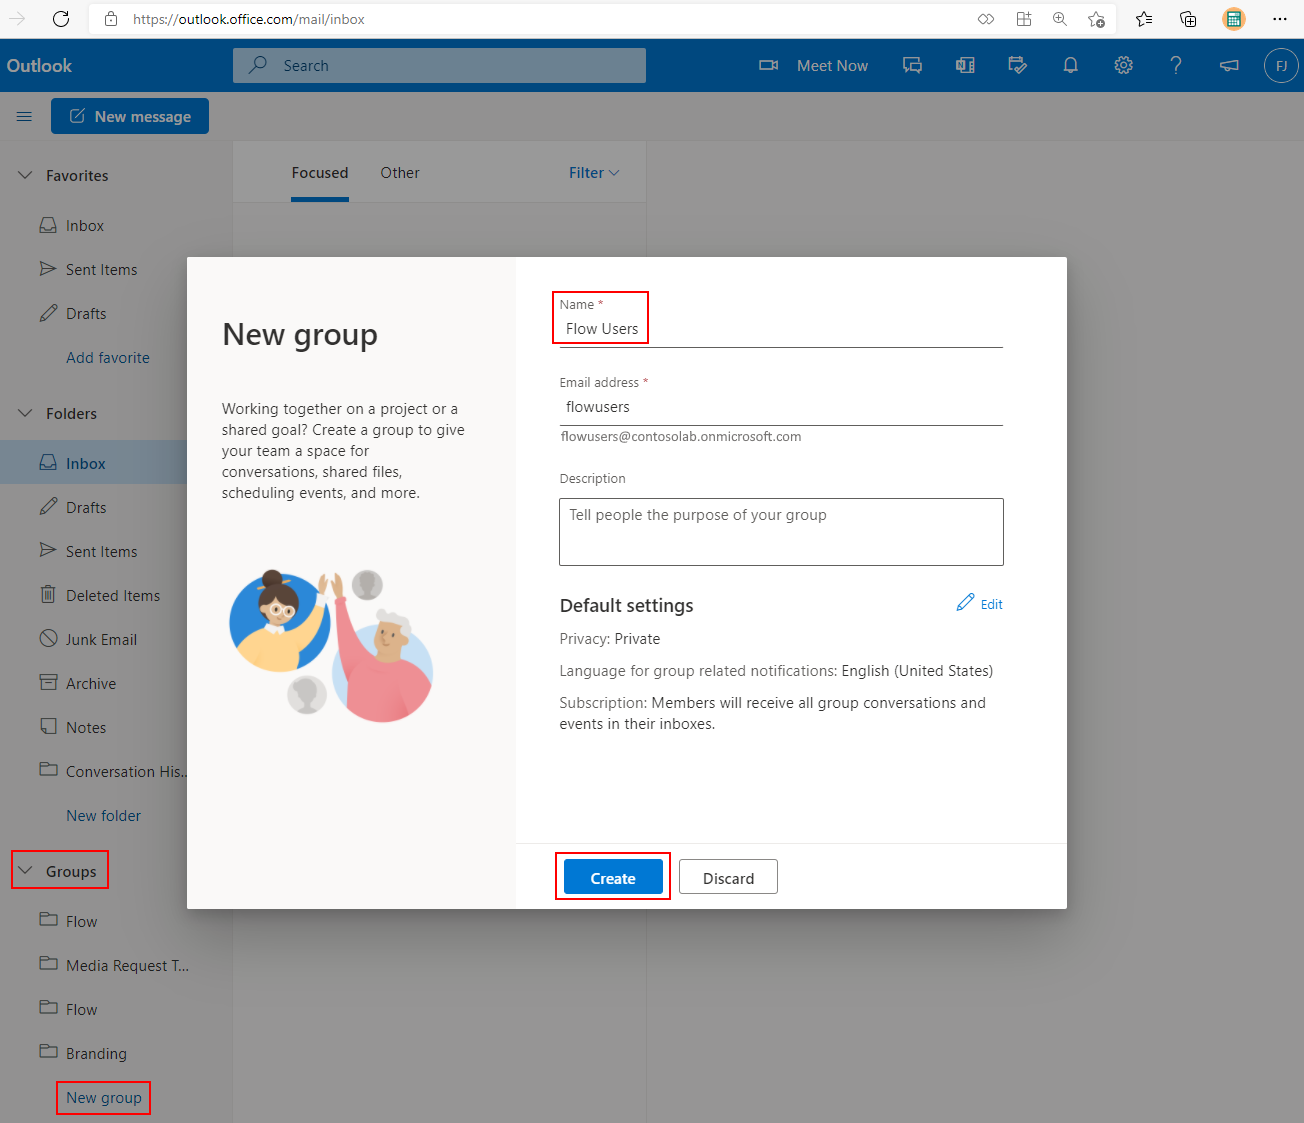Click the Discard button
The height and width of the screenshot is (1123, 1304).
coord(728,877)
